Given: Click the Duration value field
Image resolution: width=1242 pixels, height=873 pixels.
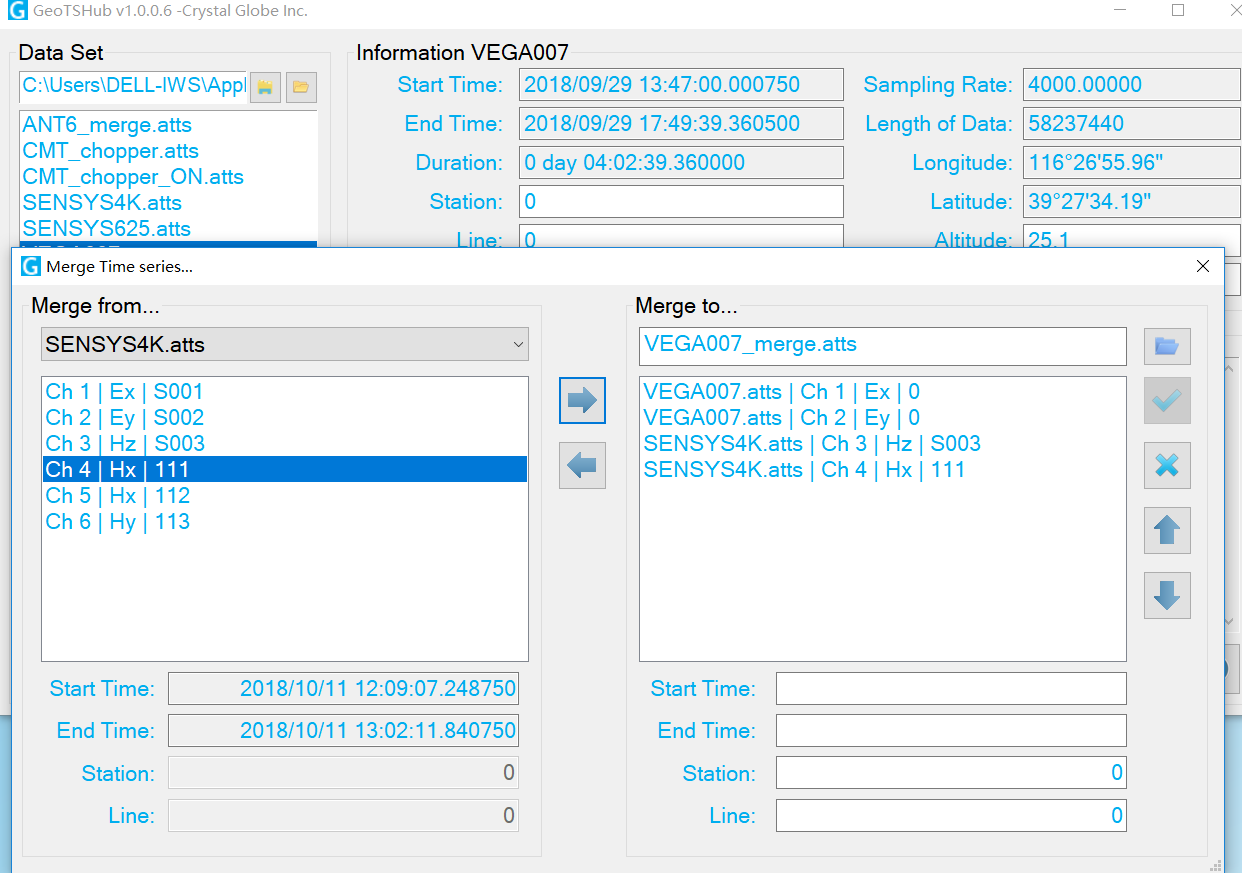Looking at the screenshot, I should click(x=681, y=163).
